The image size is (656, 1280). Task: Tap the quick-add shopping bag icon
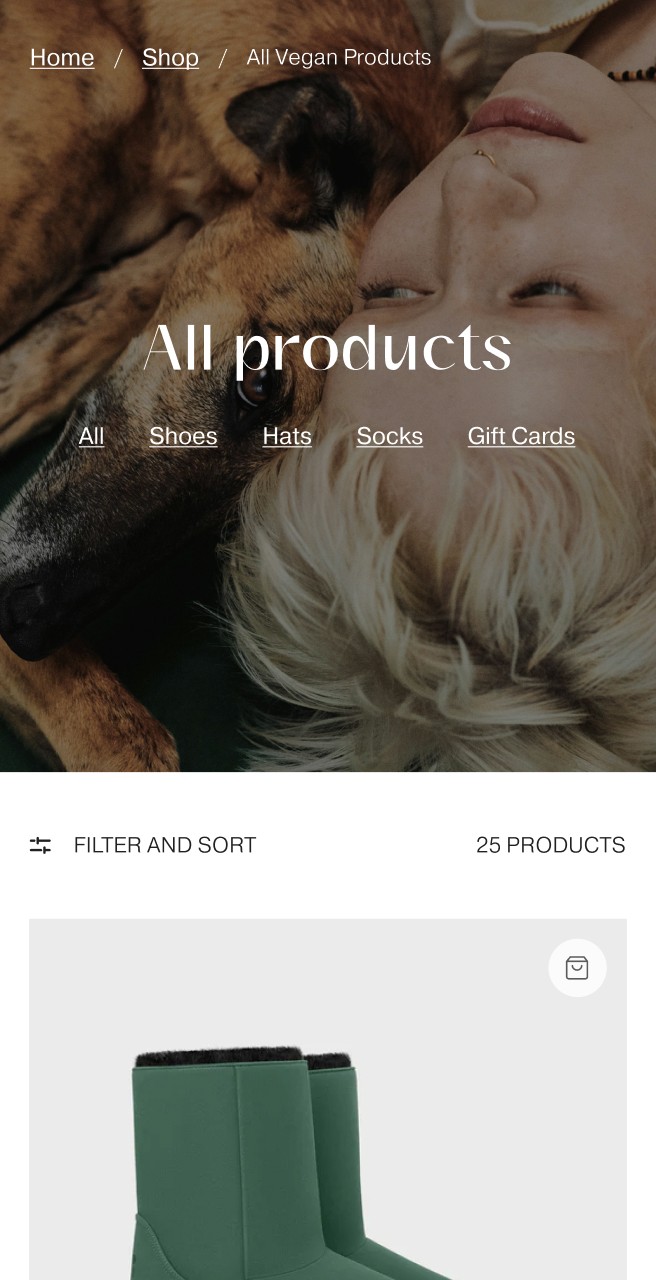pos(577,968)
